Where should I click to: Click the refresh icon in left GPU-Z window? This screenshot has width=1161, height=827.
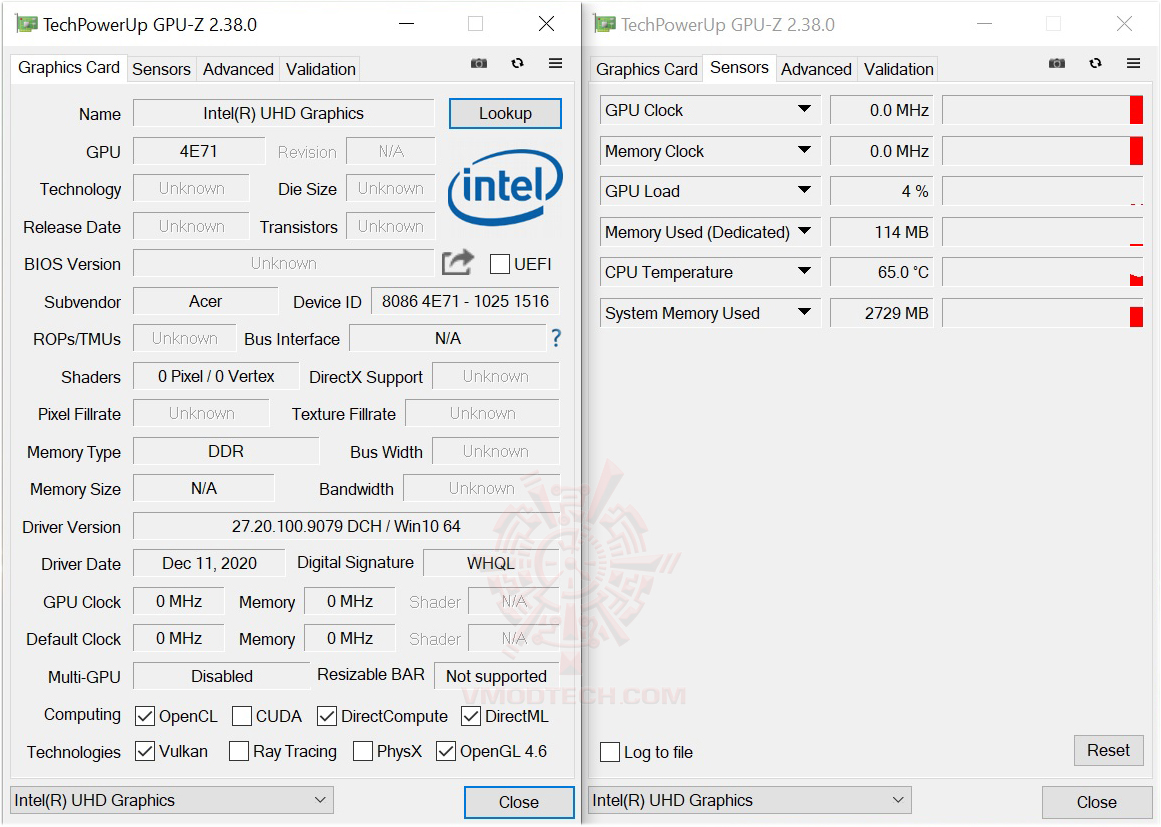point(518,64)
